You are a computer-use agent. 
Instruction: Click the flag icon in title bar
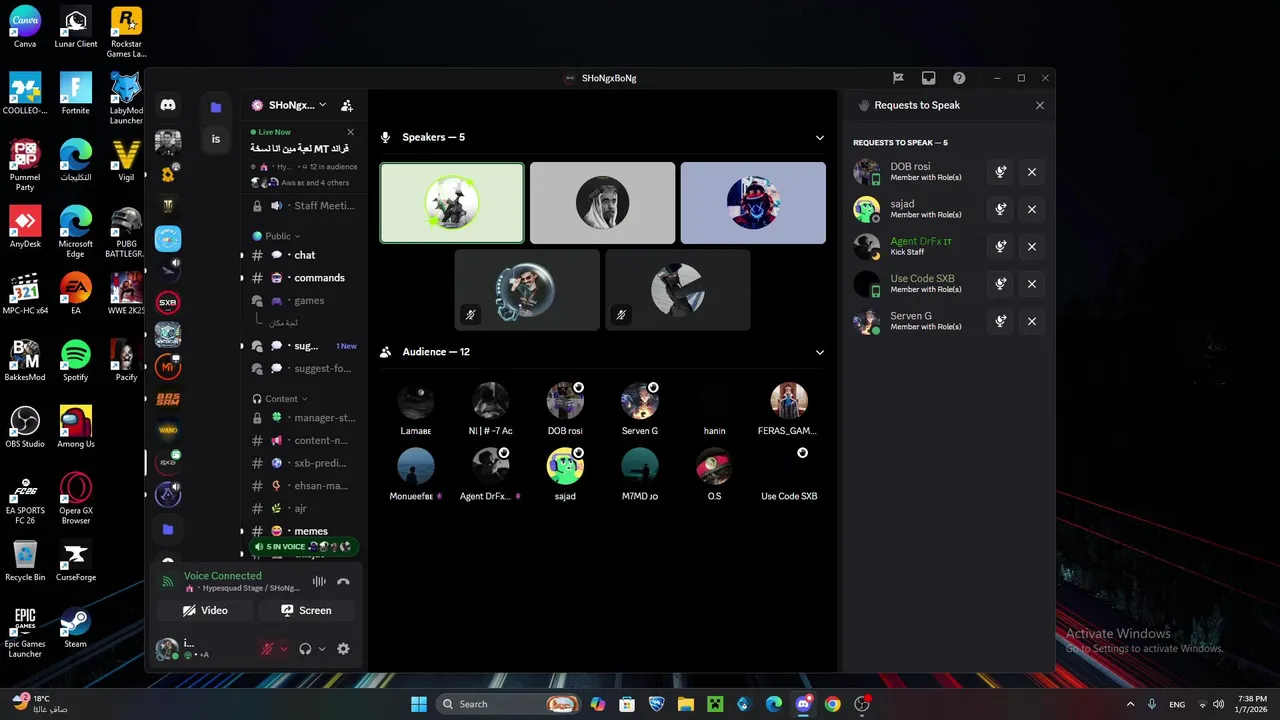[898, 78]
